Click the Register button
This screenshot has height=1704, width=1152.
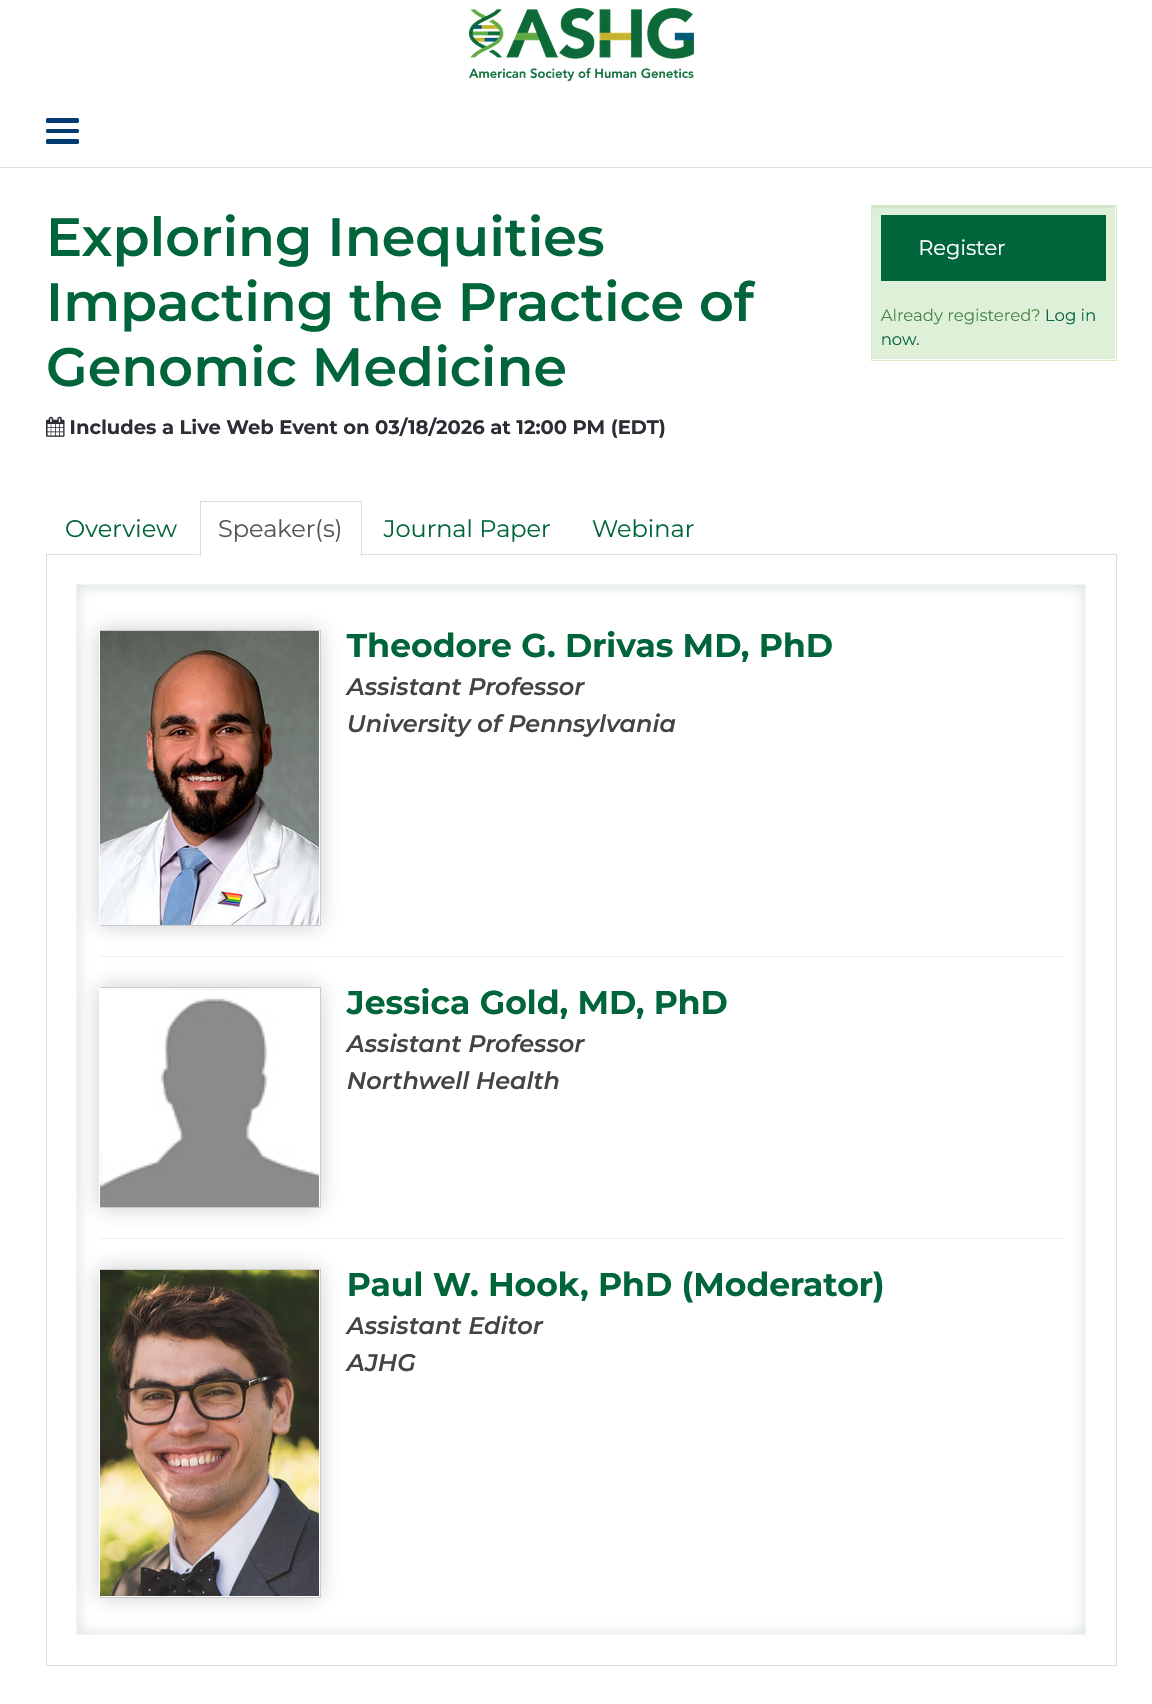click(992, 248)
